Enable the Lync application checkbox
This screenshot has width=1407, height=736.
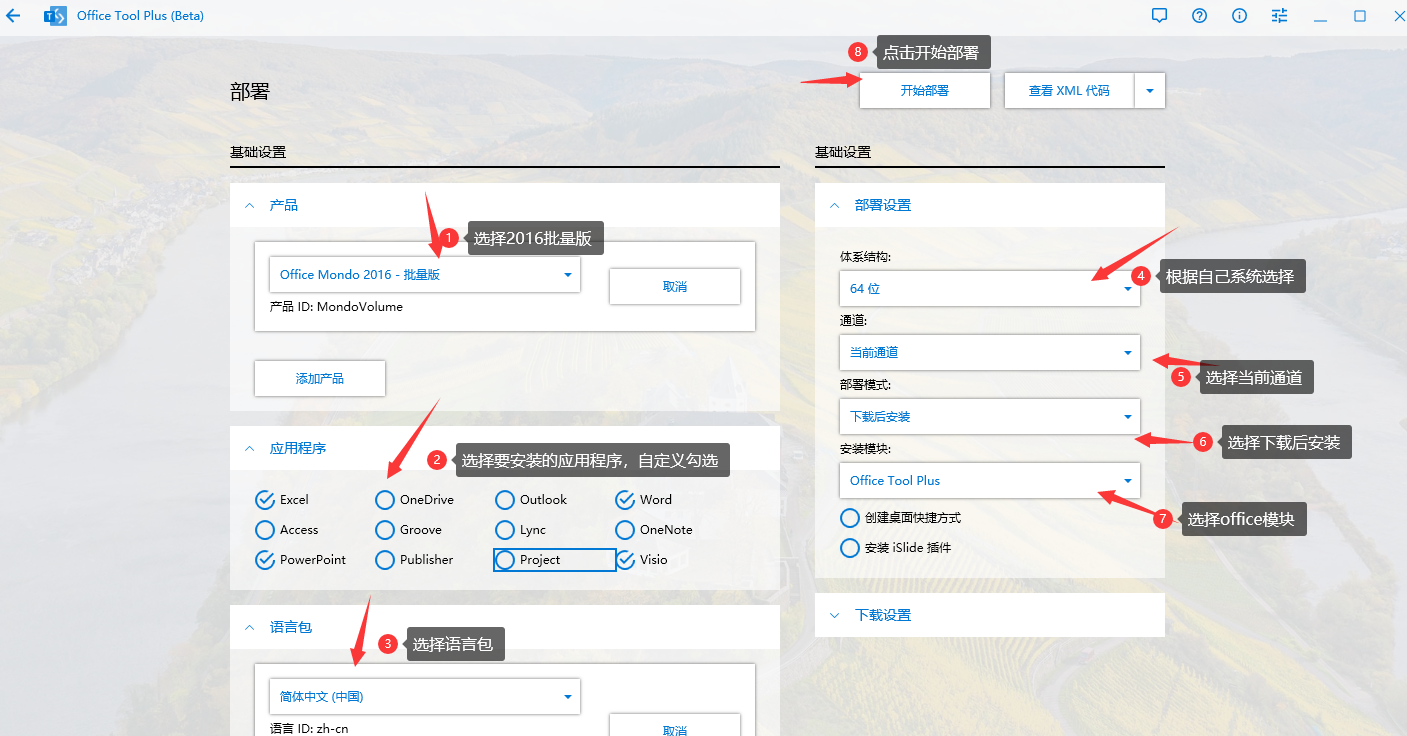coord(505,530)
